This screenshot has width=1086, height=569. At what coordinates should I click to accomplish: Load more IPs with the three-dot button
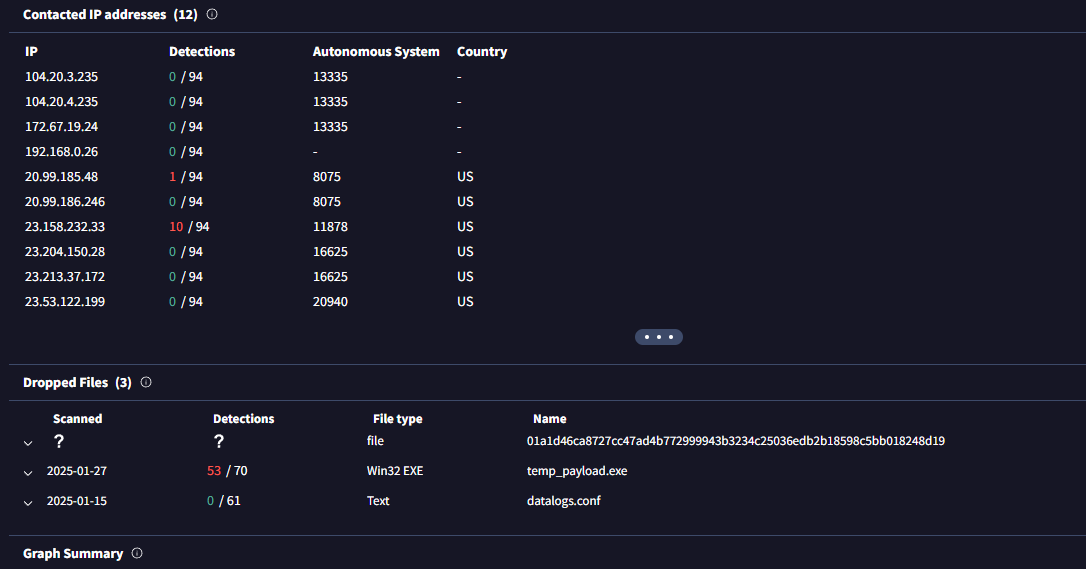[x=659, y=337]
